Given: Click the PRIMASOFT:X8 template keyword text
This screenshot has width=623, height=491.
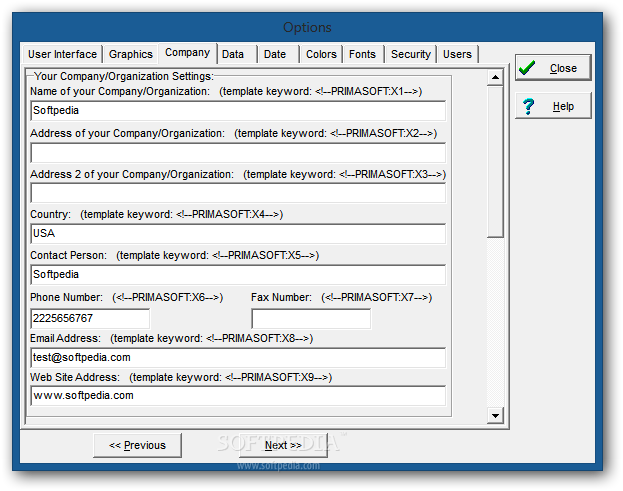Looking at the screenshot, I should click(x=212, y=338).
